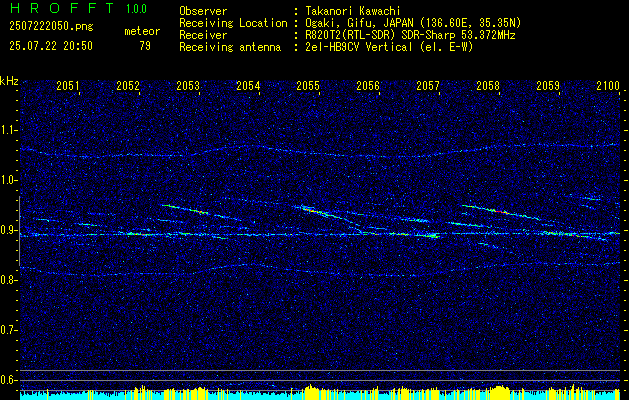Select the filename 2507222050.png
This screenshot has height=400, width=629.
tap(51, 26)
